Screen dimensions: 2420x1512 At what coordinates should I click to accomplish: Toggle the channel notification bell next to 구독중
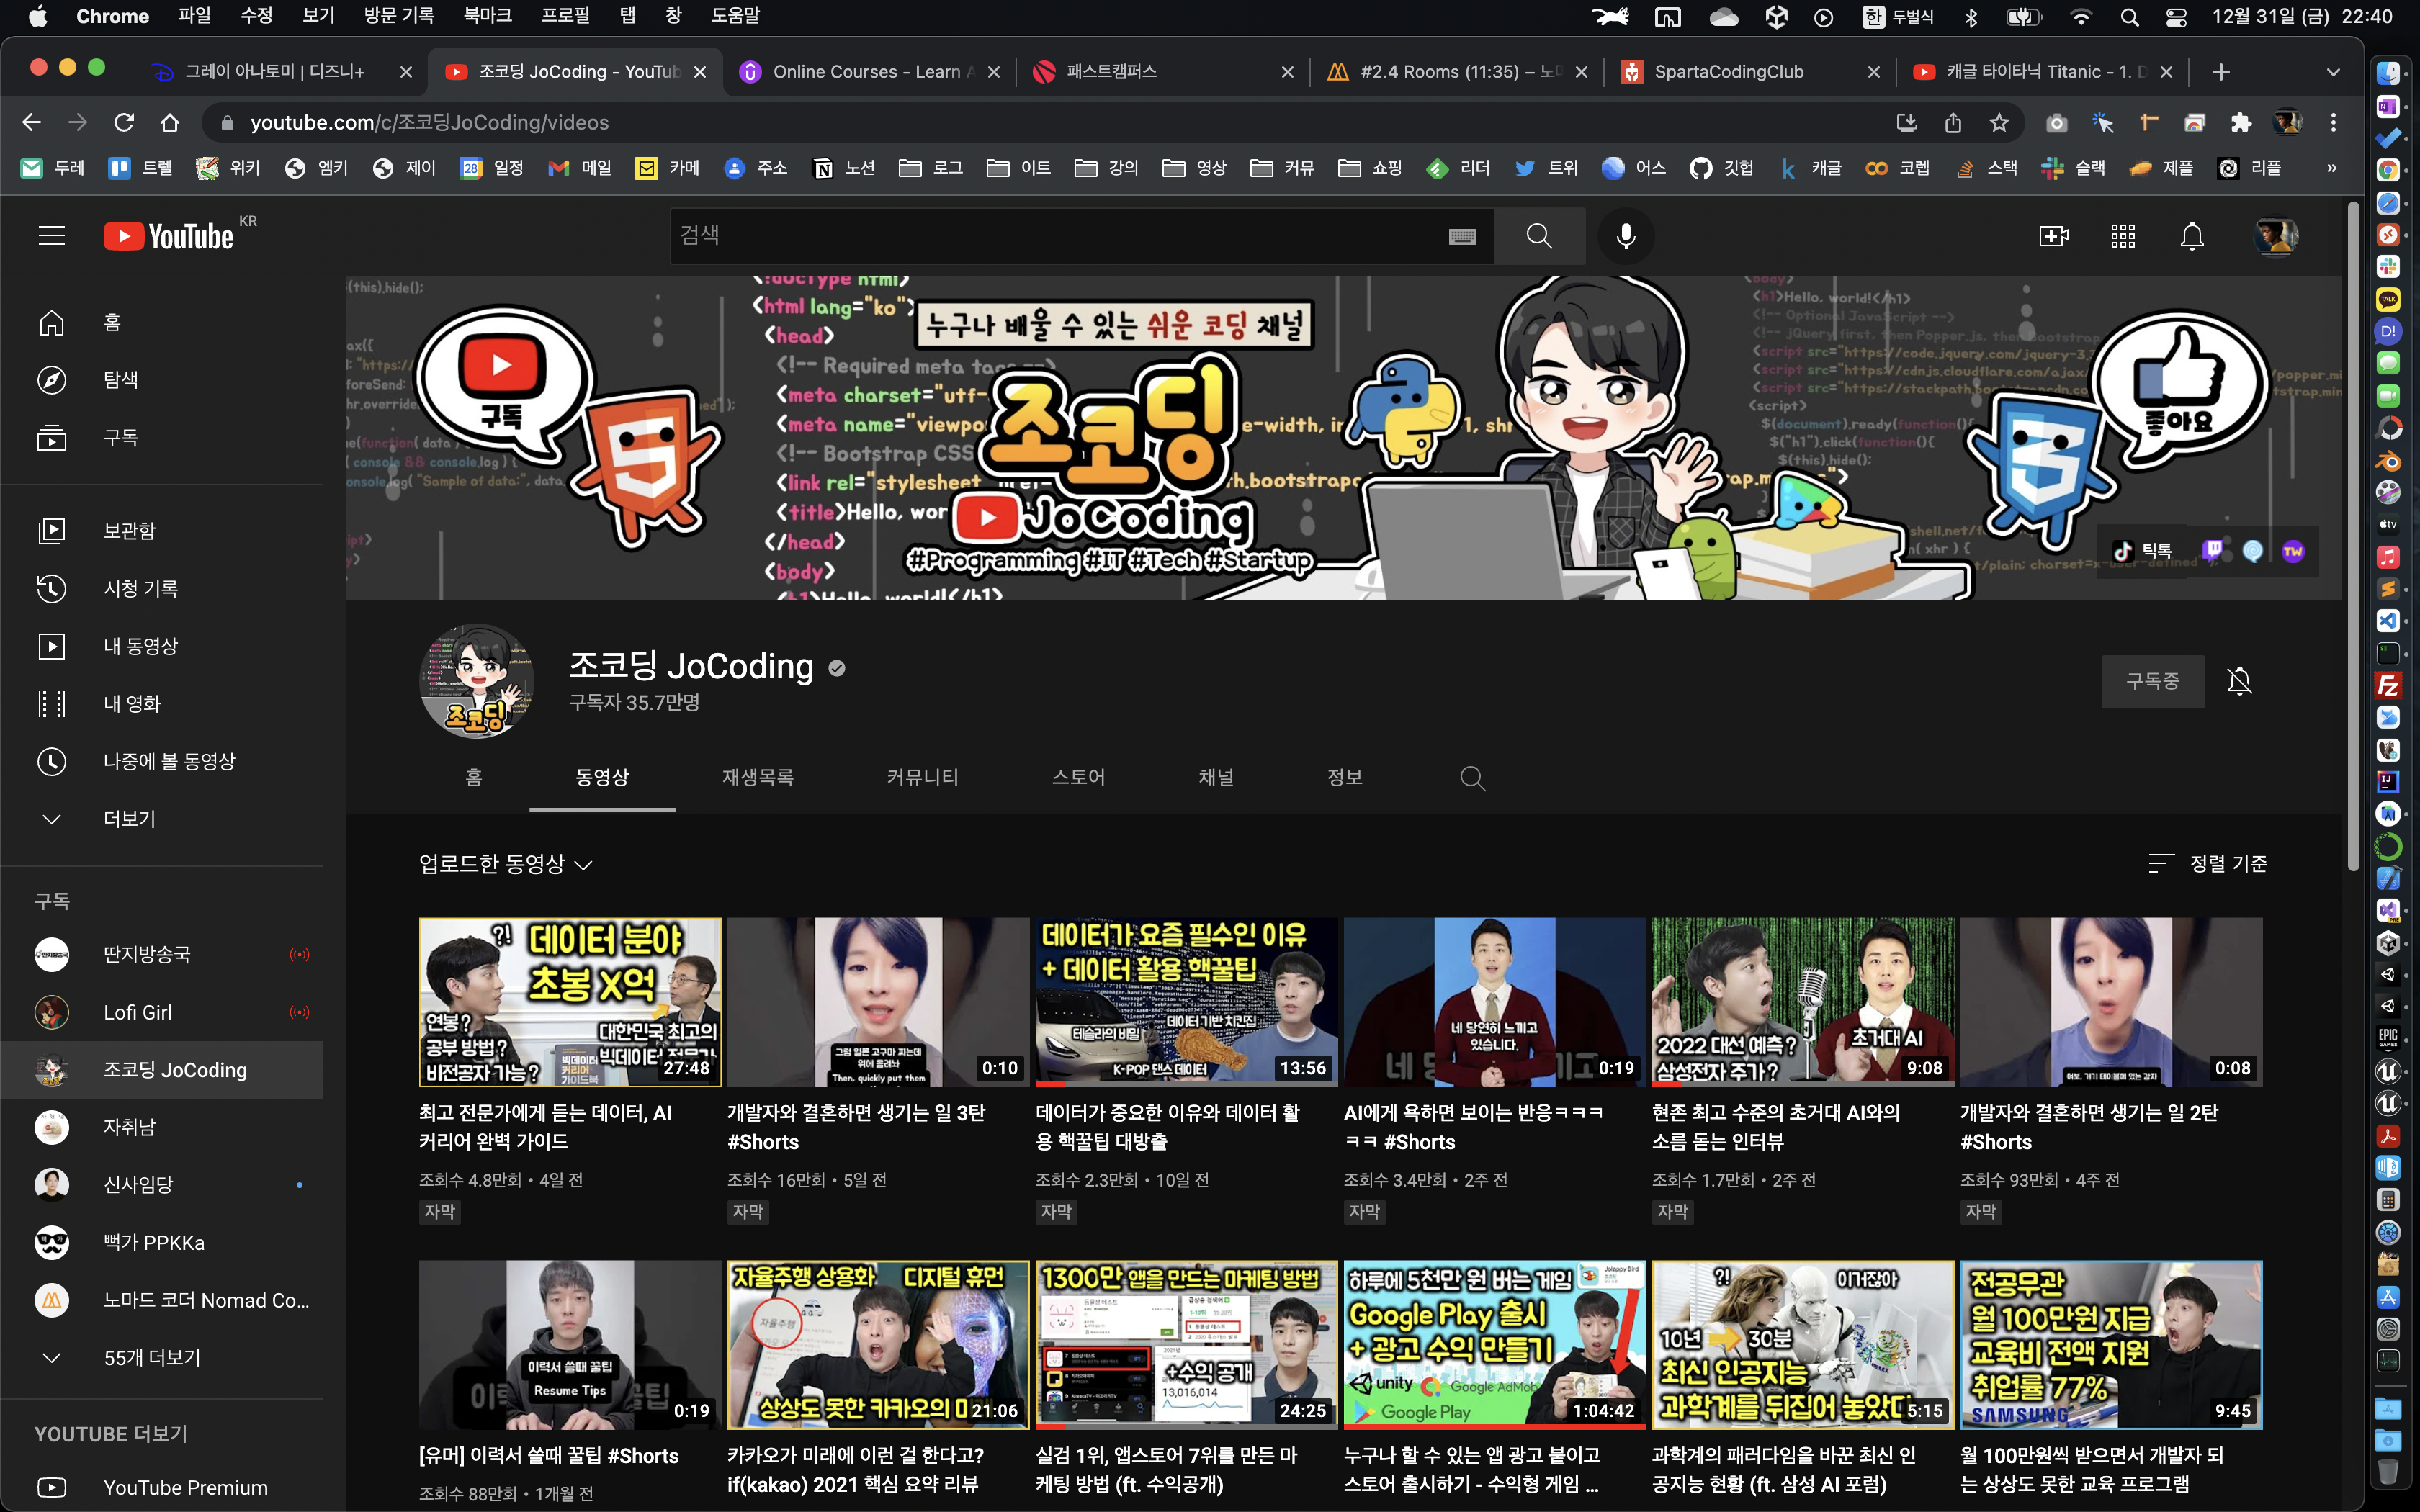tap(2239, 682)
